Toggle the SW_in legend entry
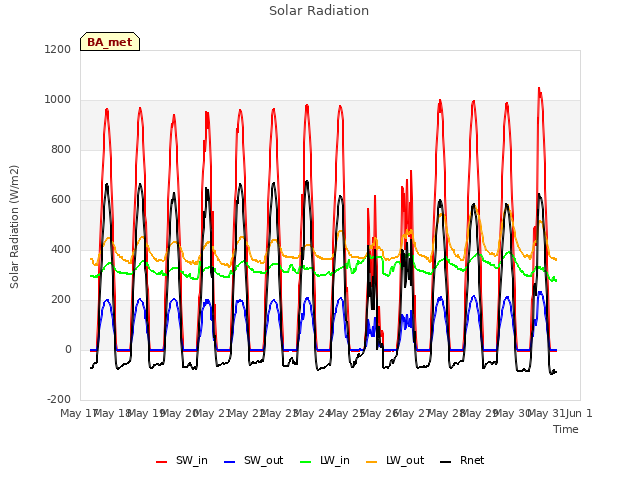Screen dimensions: 640x480 pyautogui.click(x=182, y=460)
